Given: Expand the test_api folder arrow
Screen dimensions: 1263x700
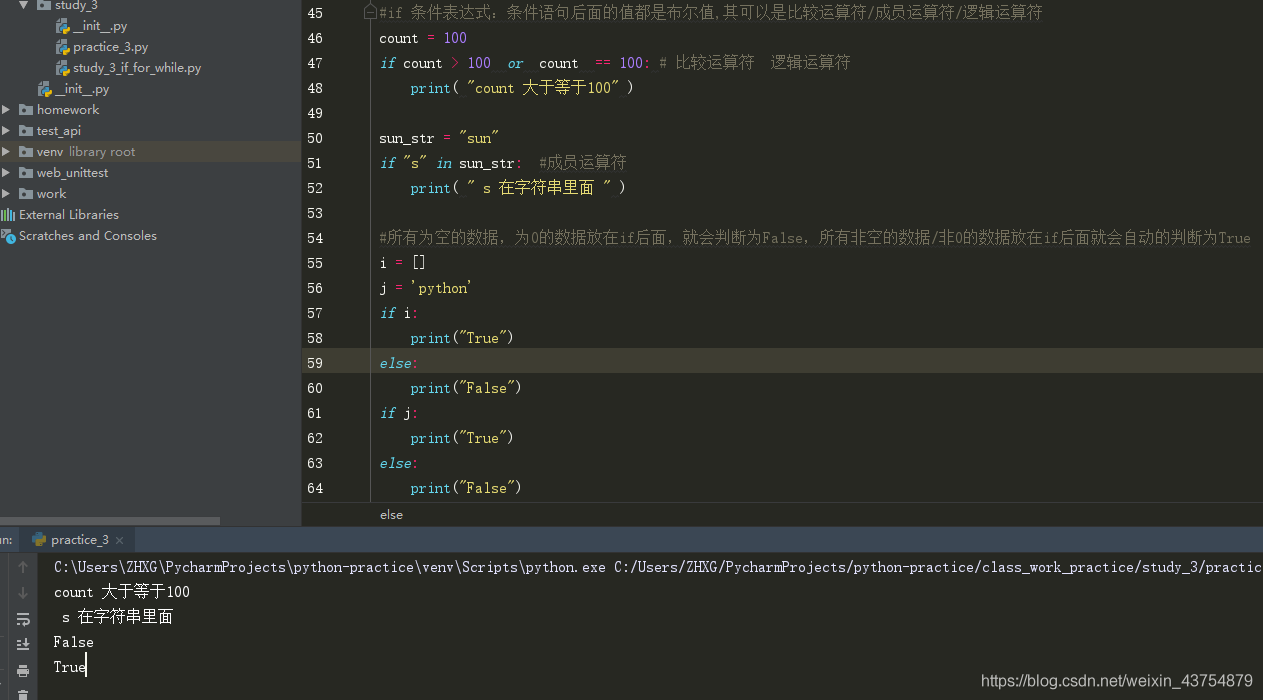Looking at the screenshot, I should (6, 131).
